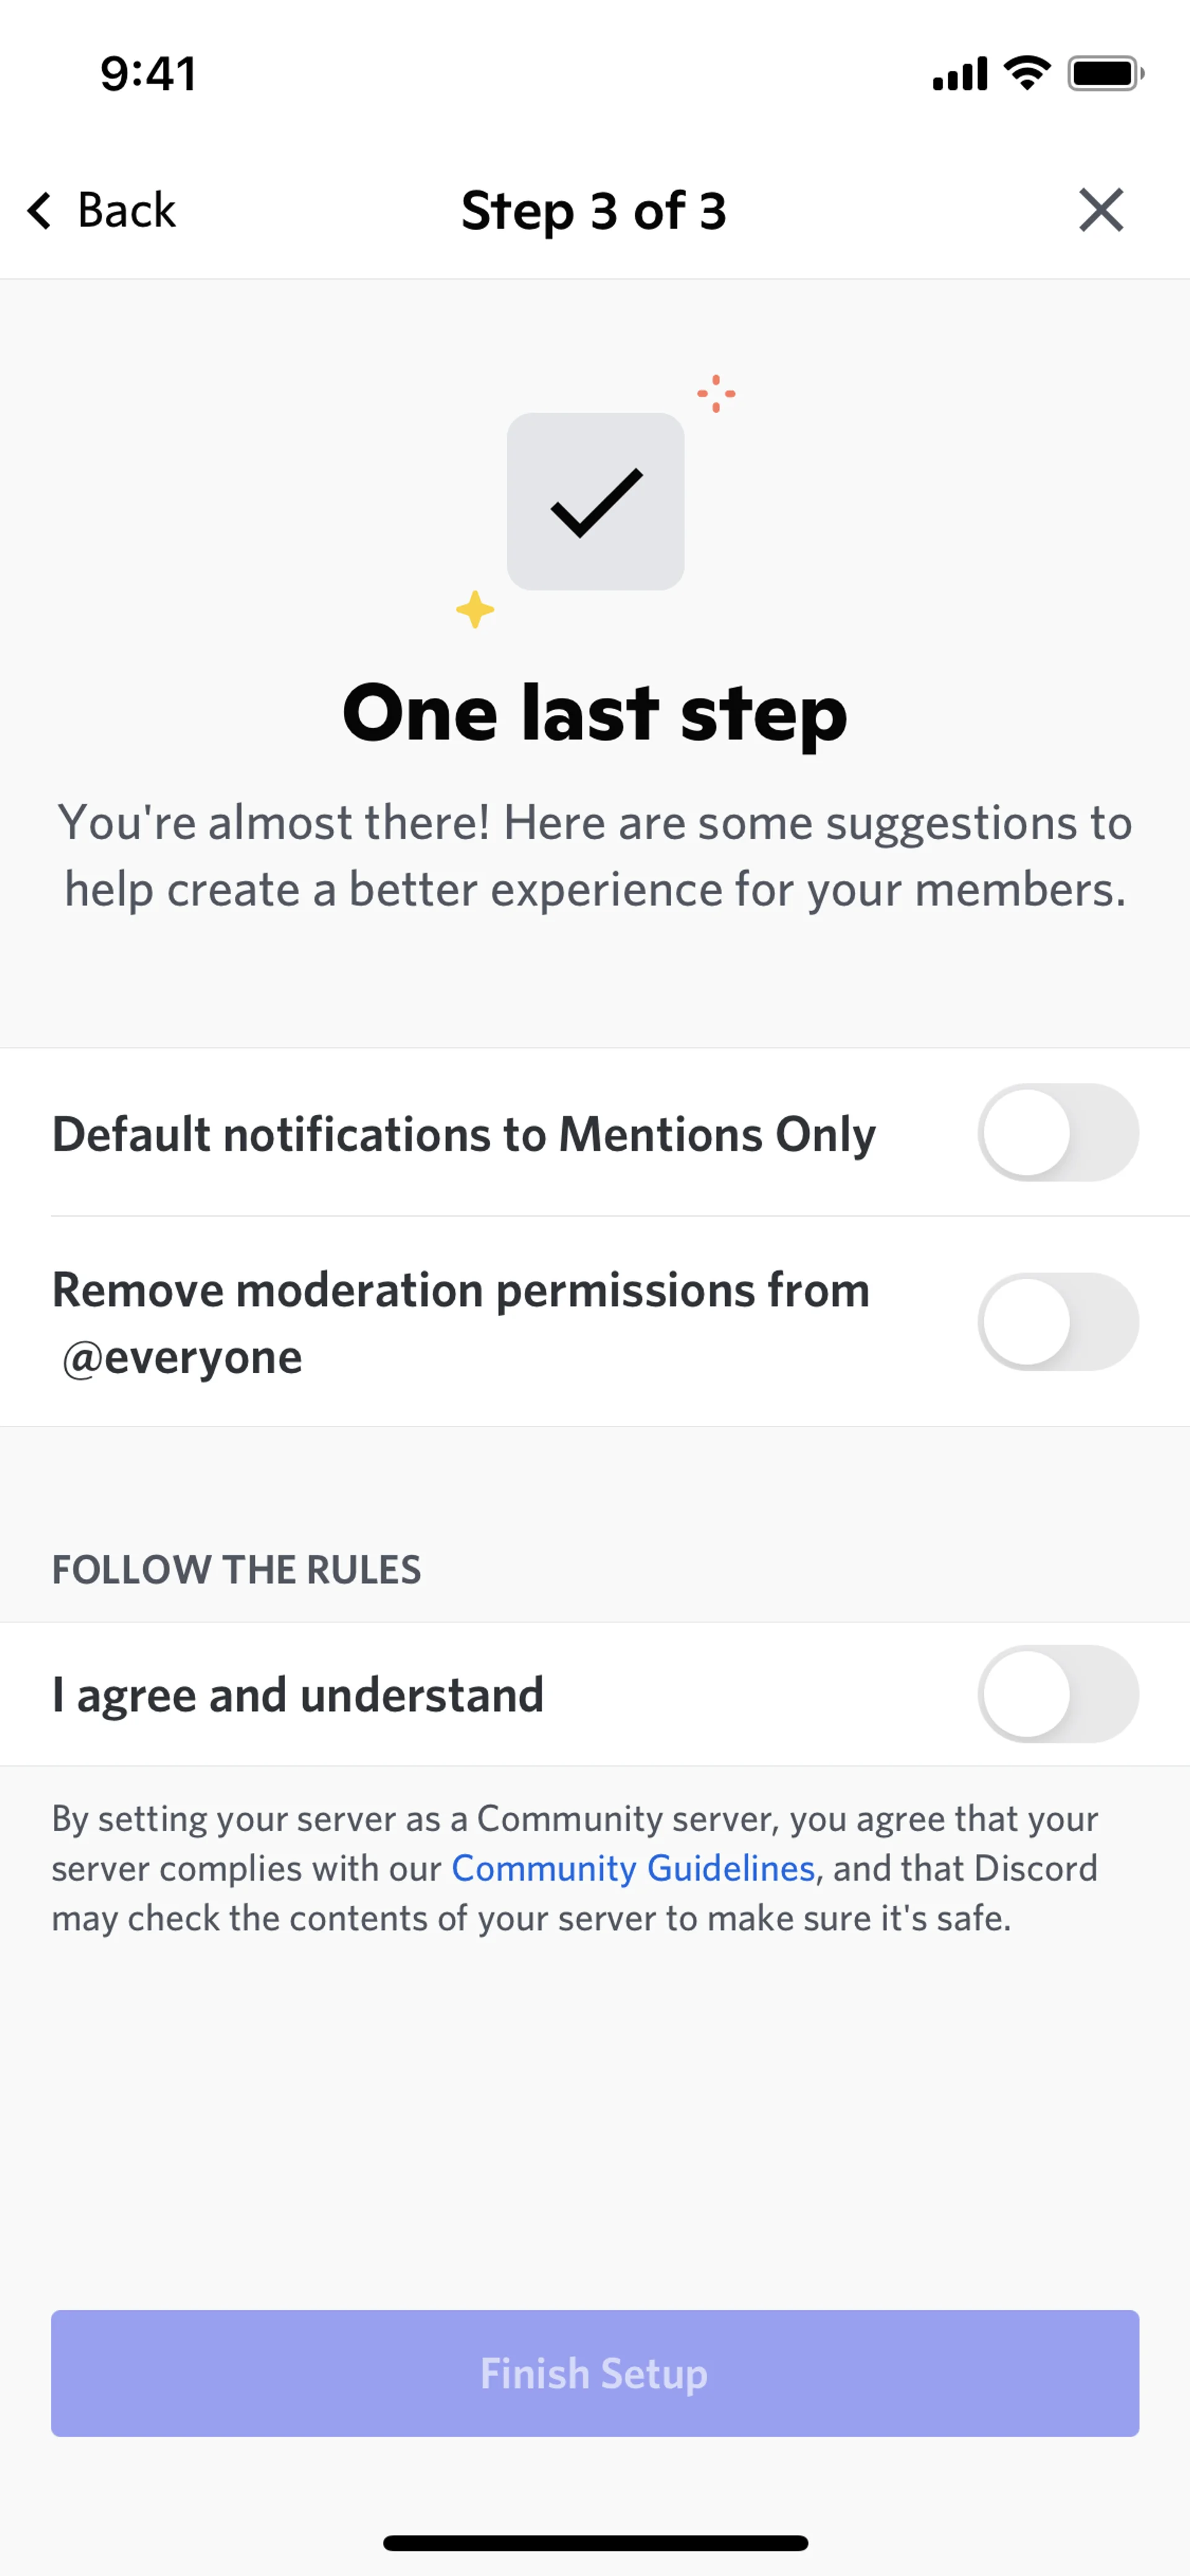Image resolution: width=1190 pixels, height=2576 pixels.
Task: Tap the Wi-Fi status icon
Action: (1027, 73)
